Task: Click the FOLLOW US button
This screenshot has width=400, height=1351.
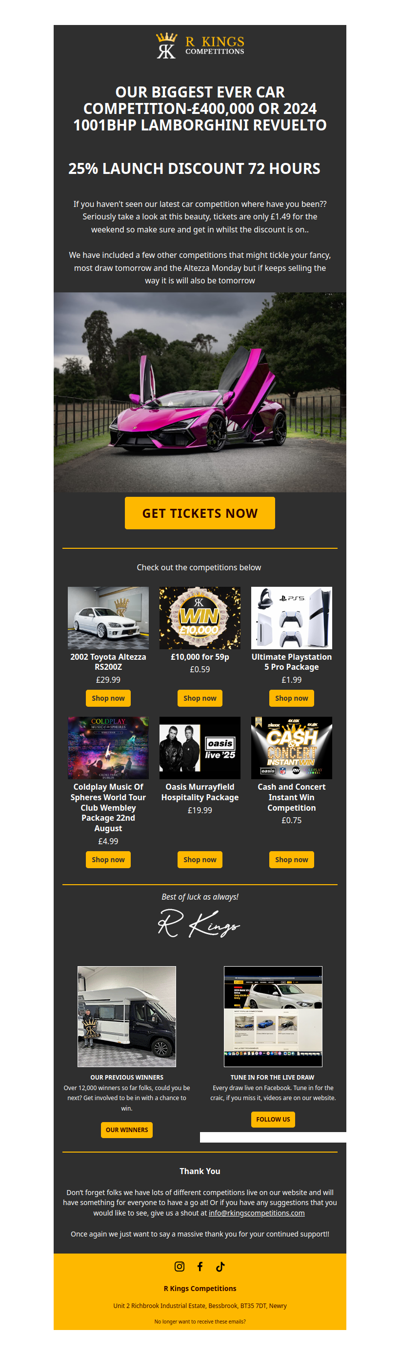Action: pyautogui.click(x=273, y=1119)
